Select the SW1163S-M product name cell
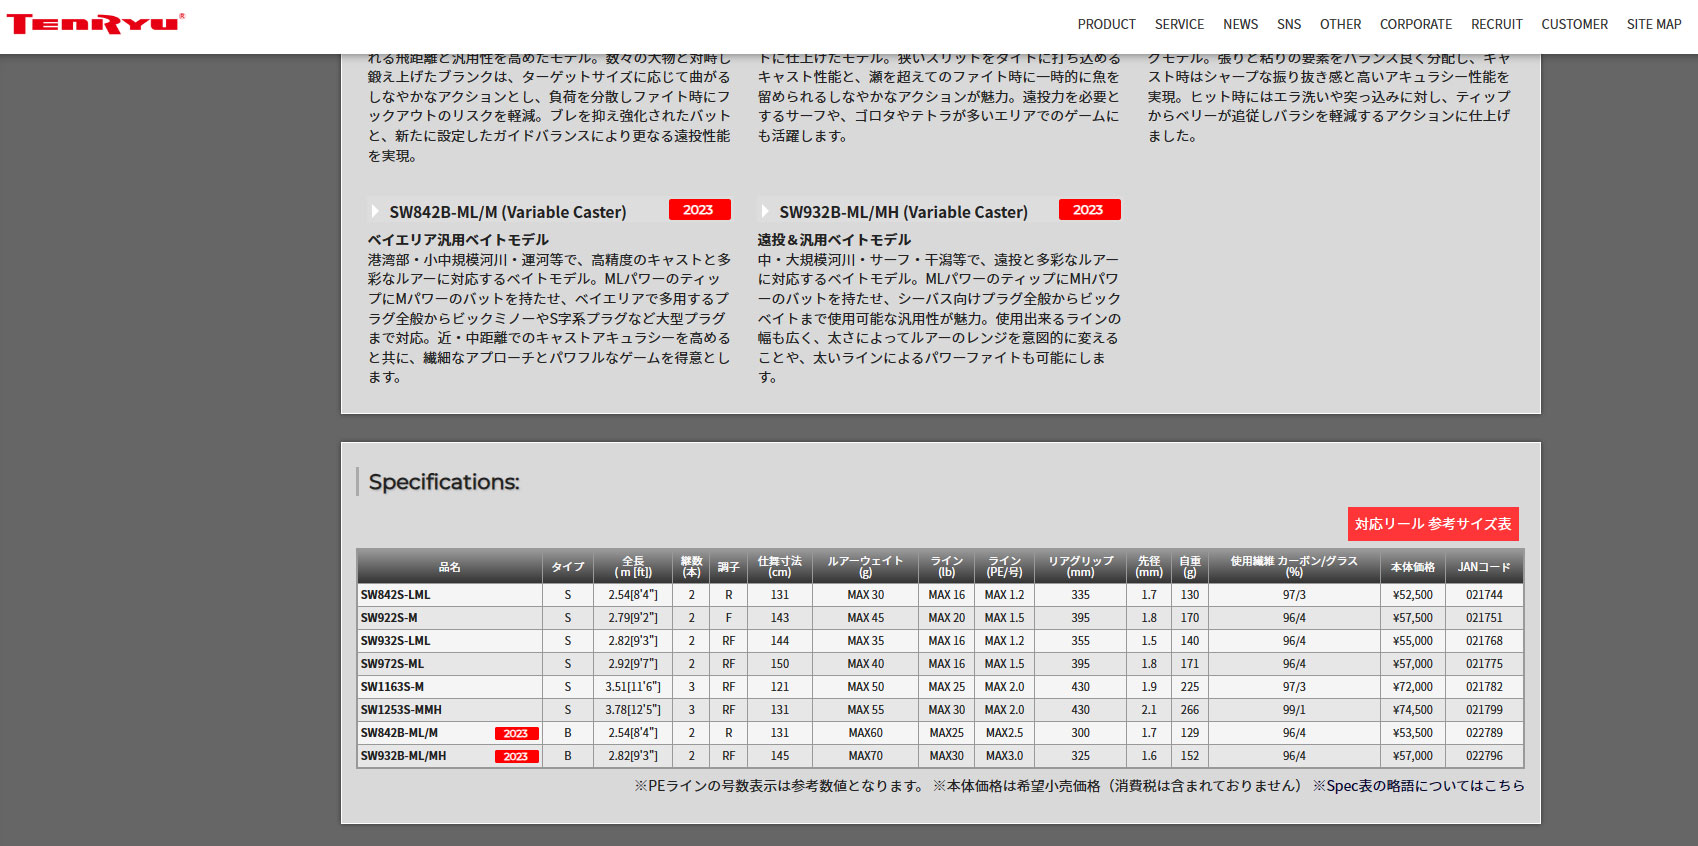This screenshot has width=1698, height=846. (x=450, y=686)
